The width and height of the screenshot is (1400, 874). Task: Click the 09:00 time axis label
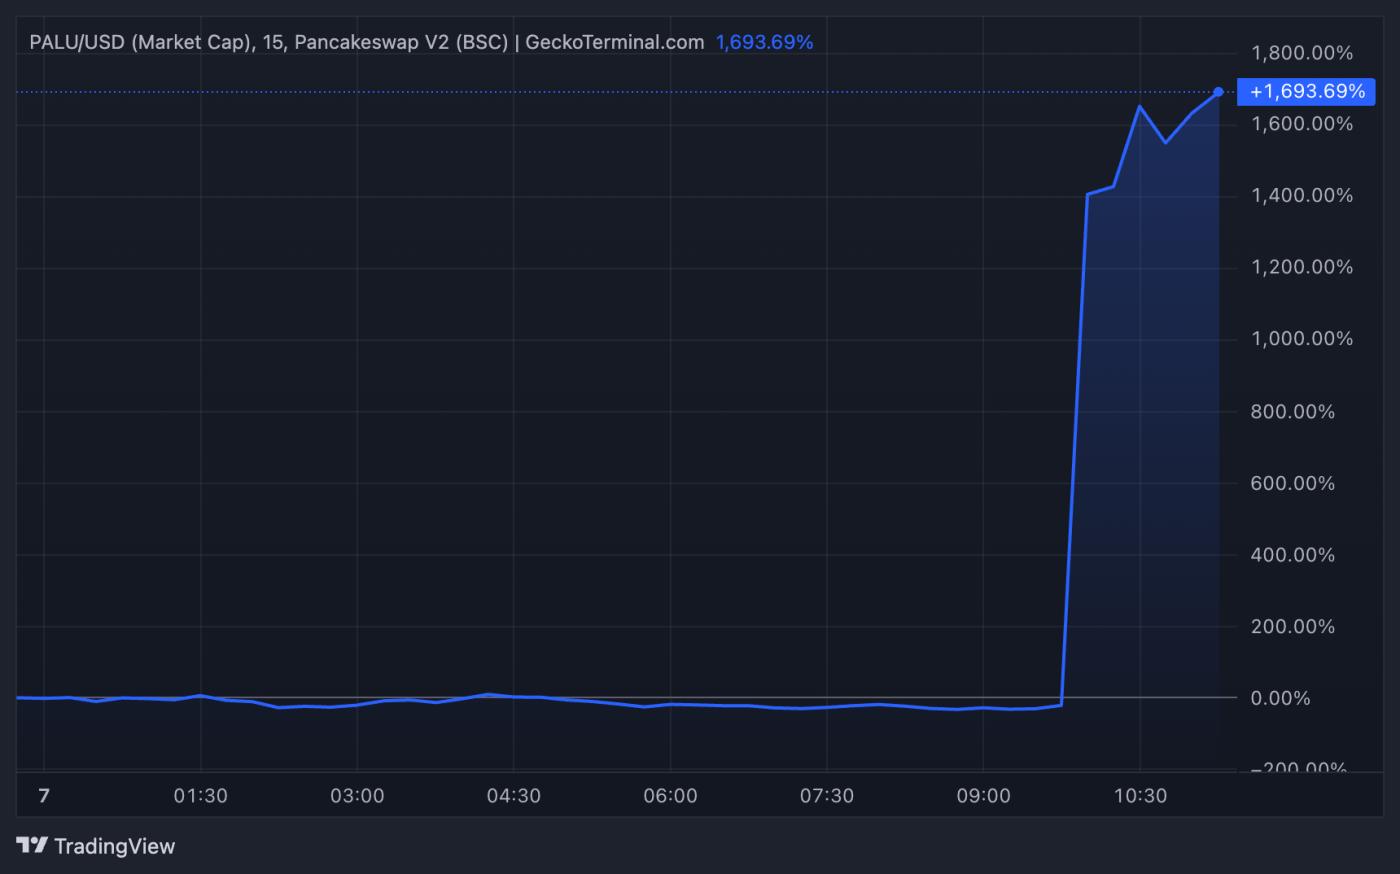[x=983, y=796]
